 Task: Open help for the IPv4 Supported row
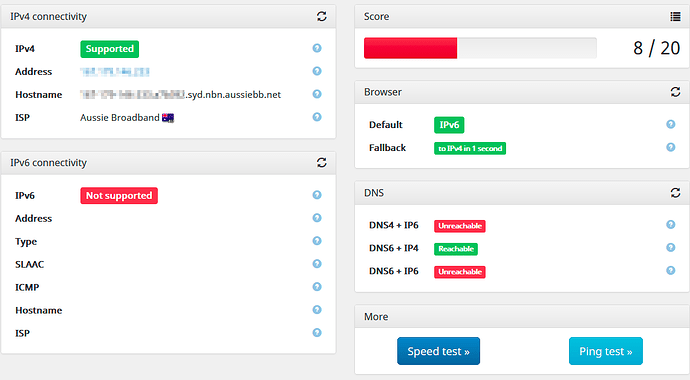click(317, 48)
